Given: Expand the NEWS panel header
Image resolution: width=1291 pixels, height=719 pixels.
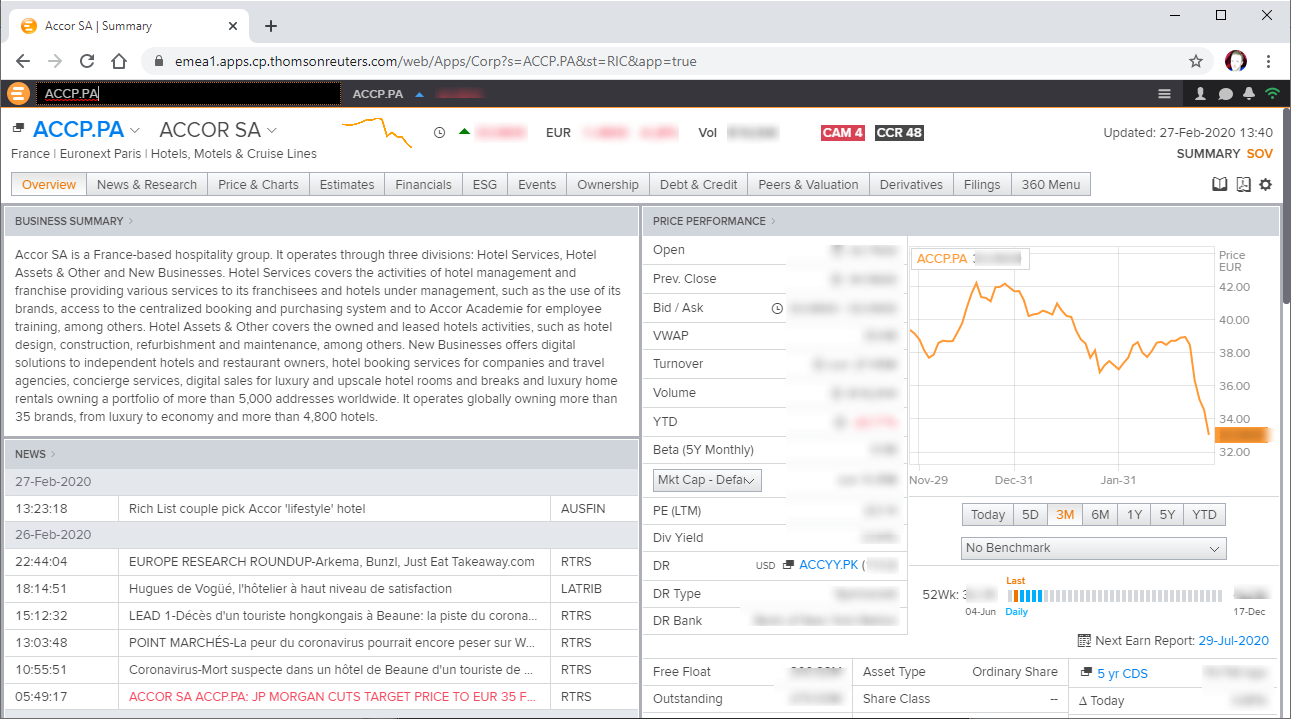Looking at the screenshot, I should pyautogui.click(x=35, y=454).
